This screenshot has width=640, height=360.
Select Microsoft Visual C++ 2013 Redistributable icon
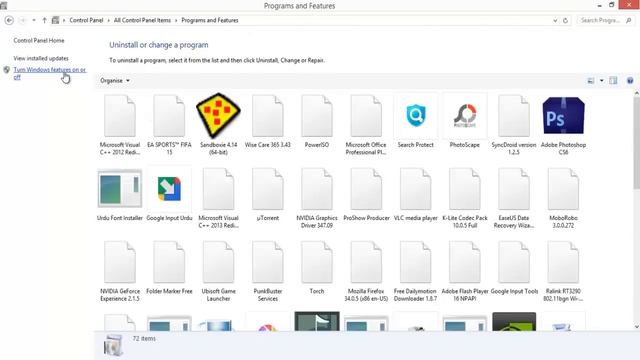(218, 189)
